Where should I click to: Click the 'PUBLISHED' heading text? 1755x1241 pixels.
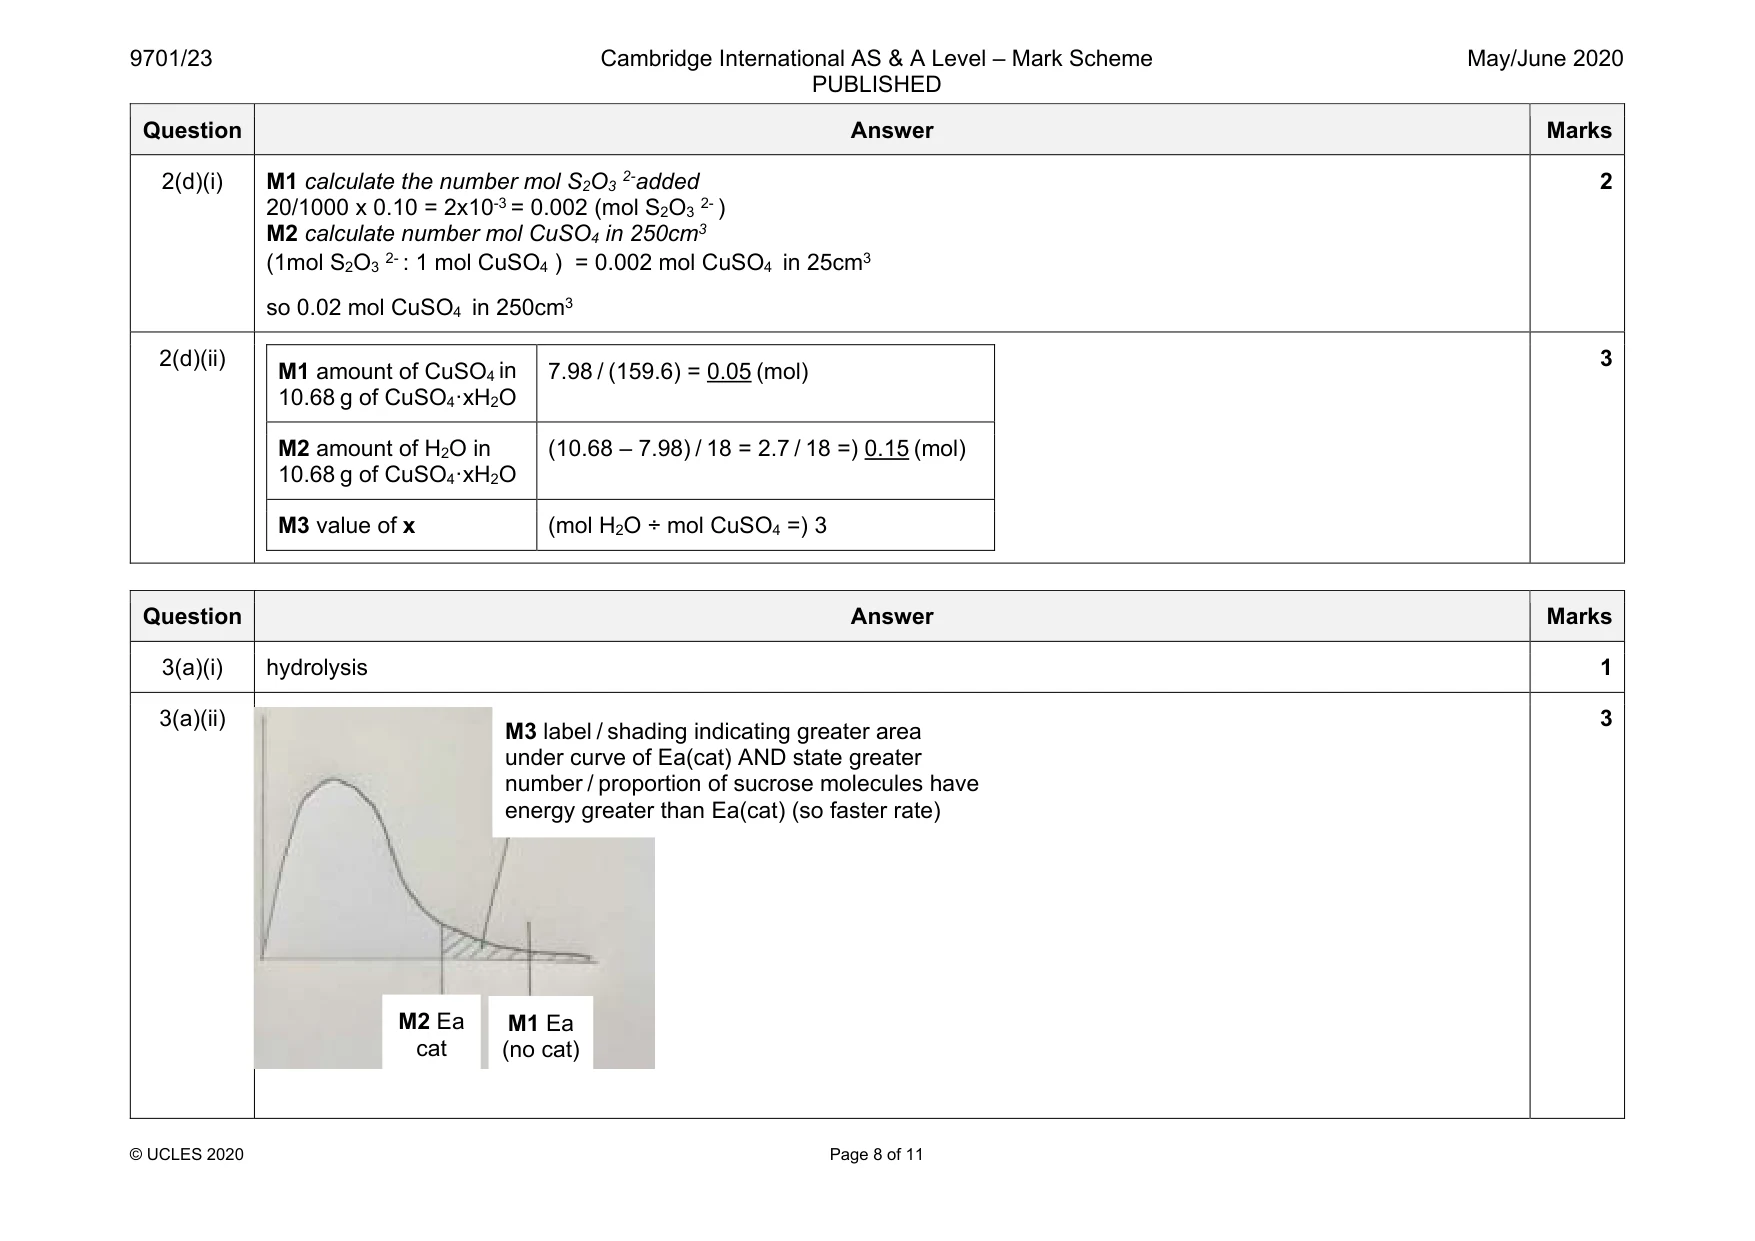pos(876,85)
